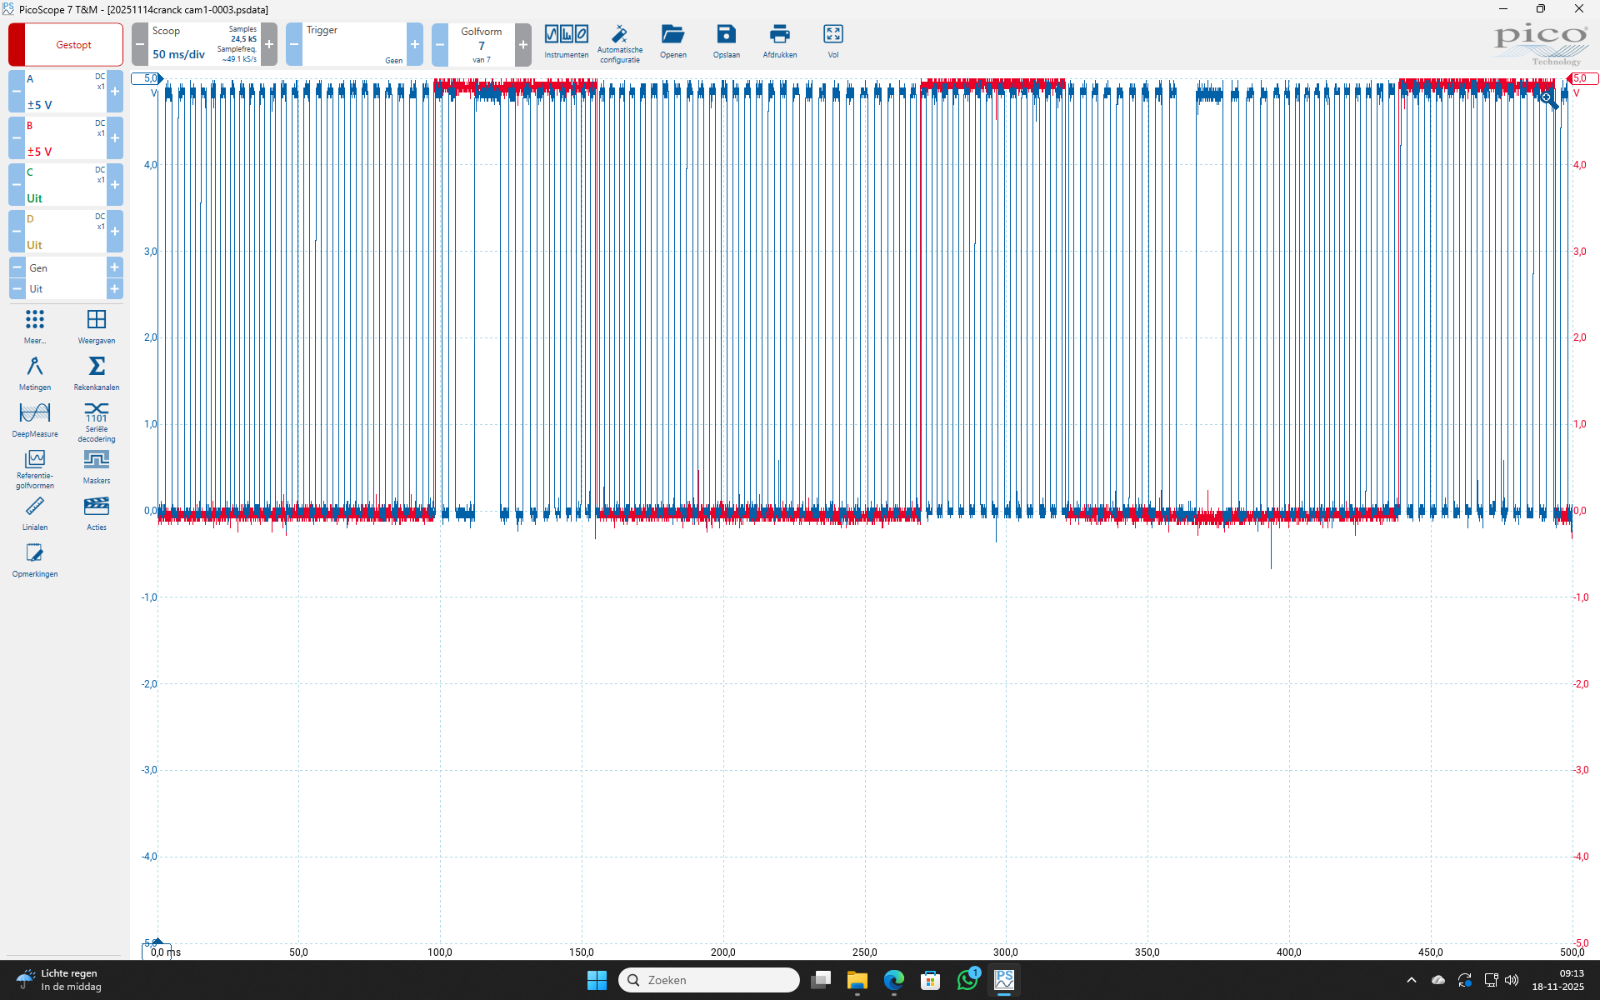
Task: Open the Acties tool
Action: pyautogui.click(x=97, y=514)
